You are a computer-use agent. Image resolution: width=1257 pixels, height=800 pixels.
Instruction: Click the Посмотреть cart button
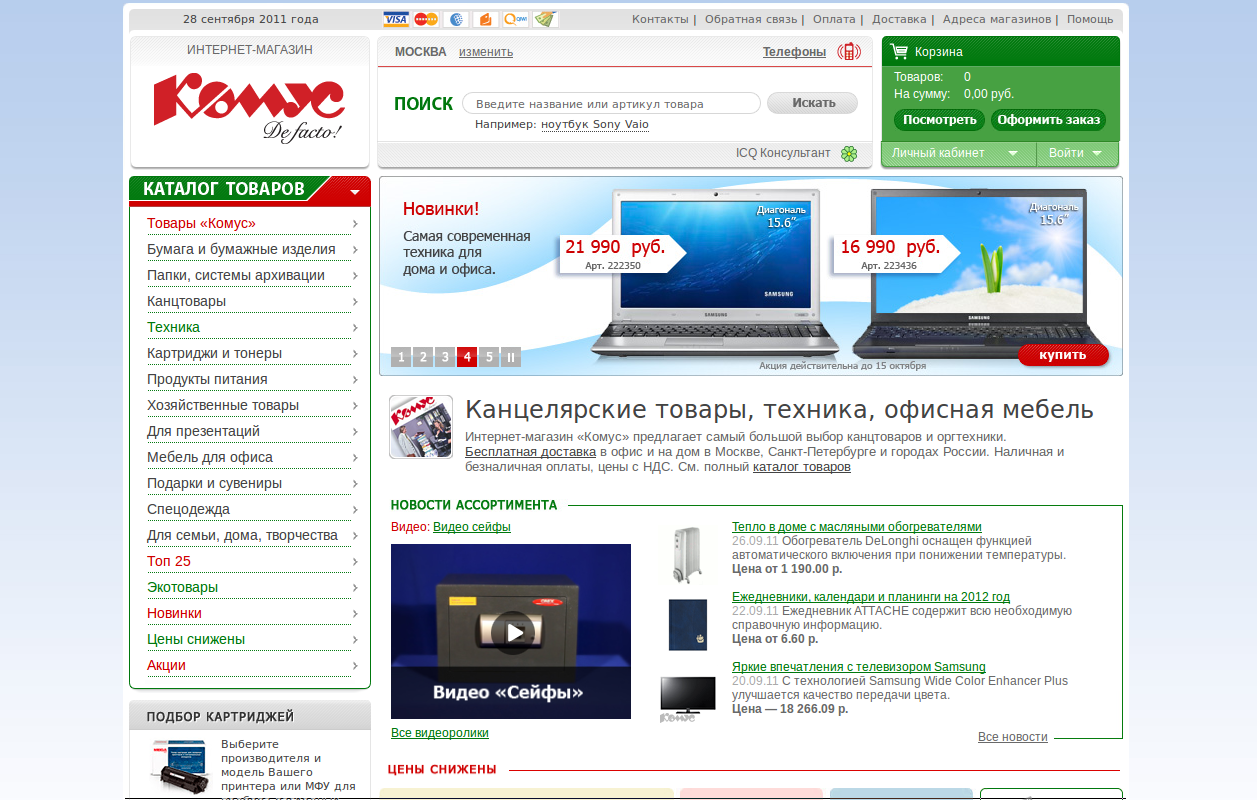(939, 120)
